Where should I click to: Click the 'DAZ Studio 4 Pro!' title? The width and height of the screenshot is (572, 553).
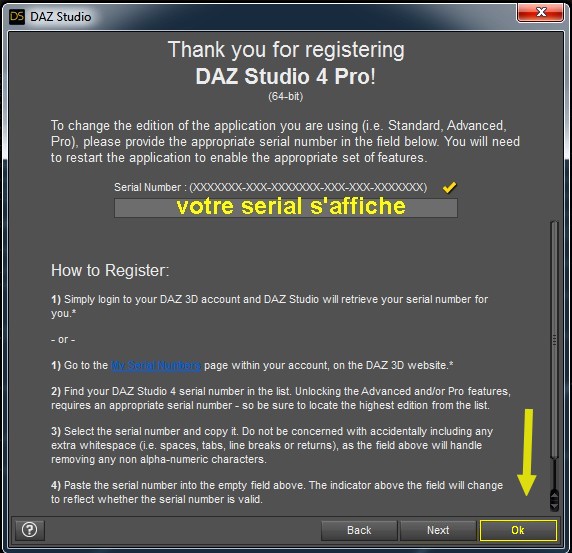point(285,76)
